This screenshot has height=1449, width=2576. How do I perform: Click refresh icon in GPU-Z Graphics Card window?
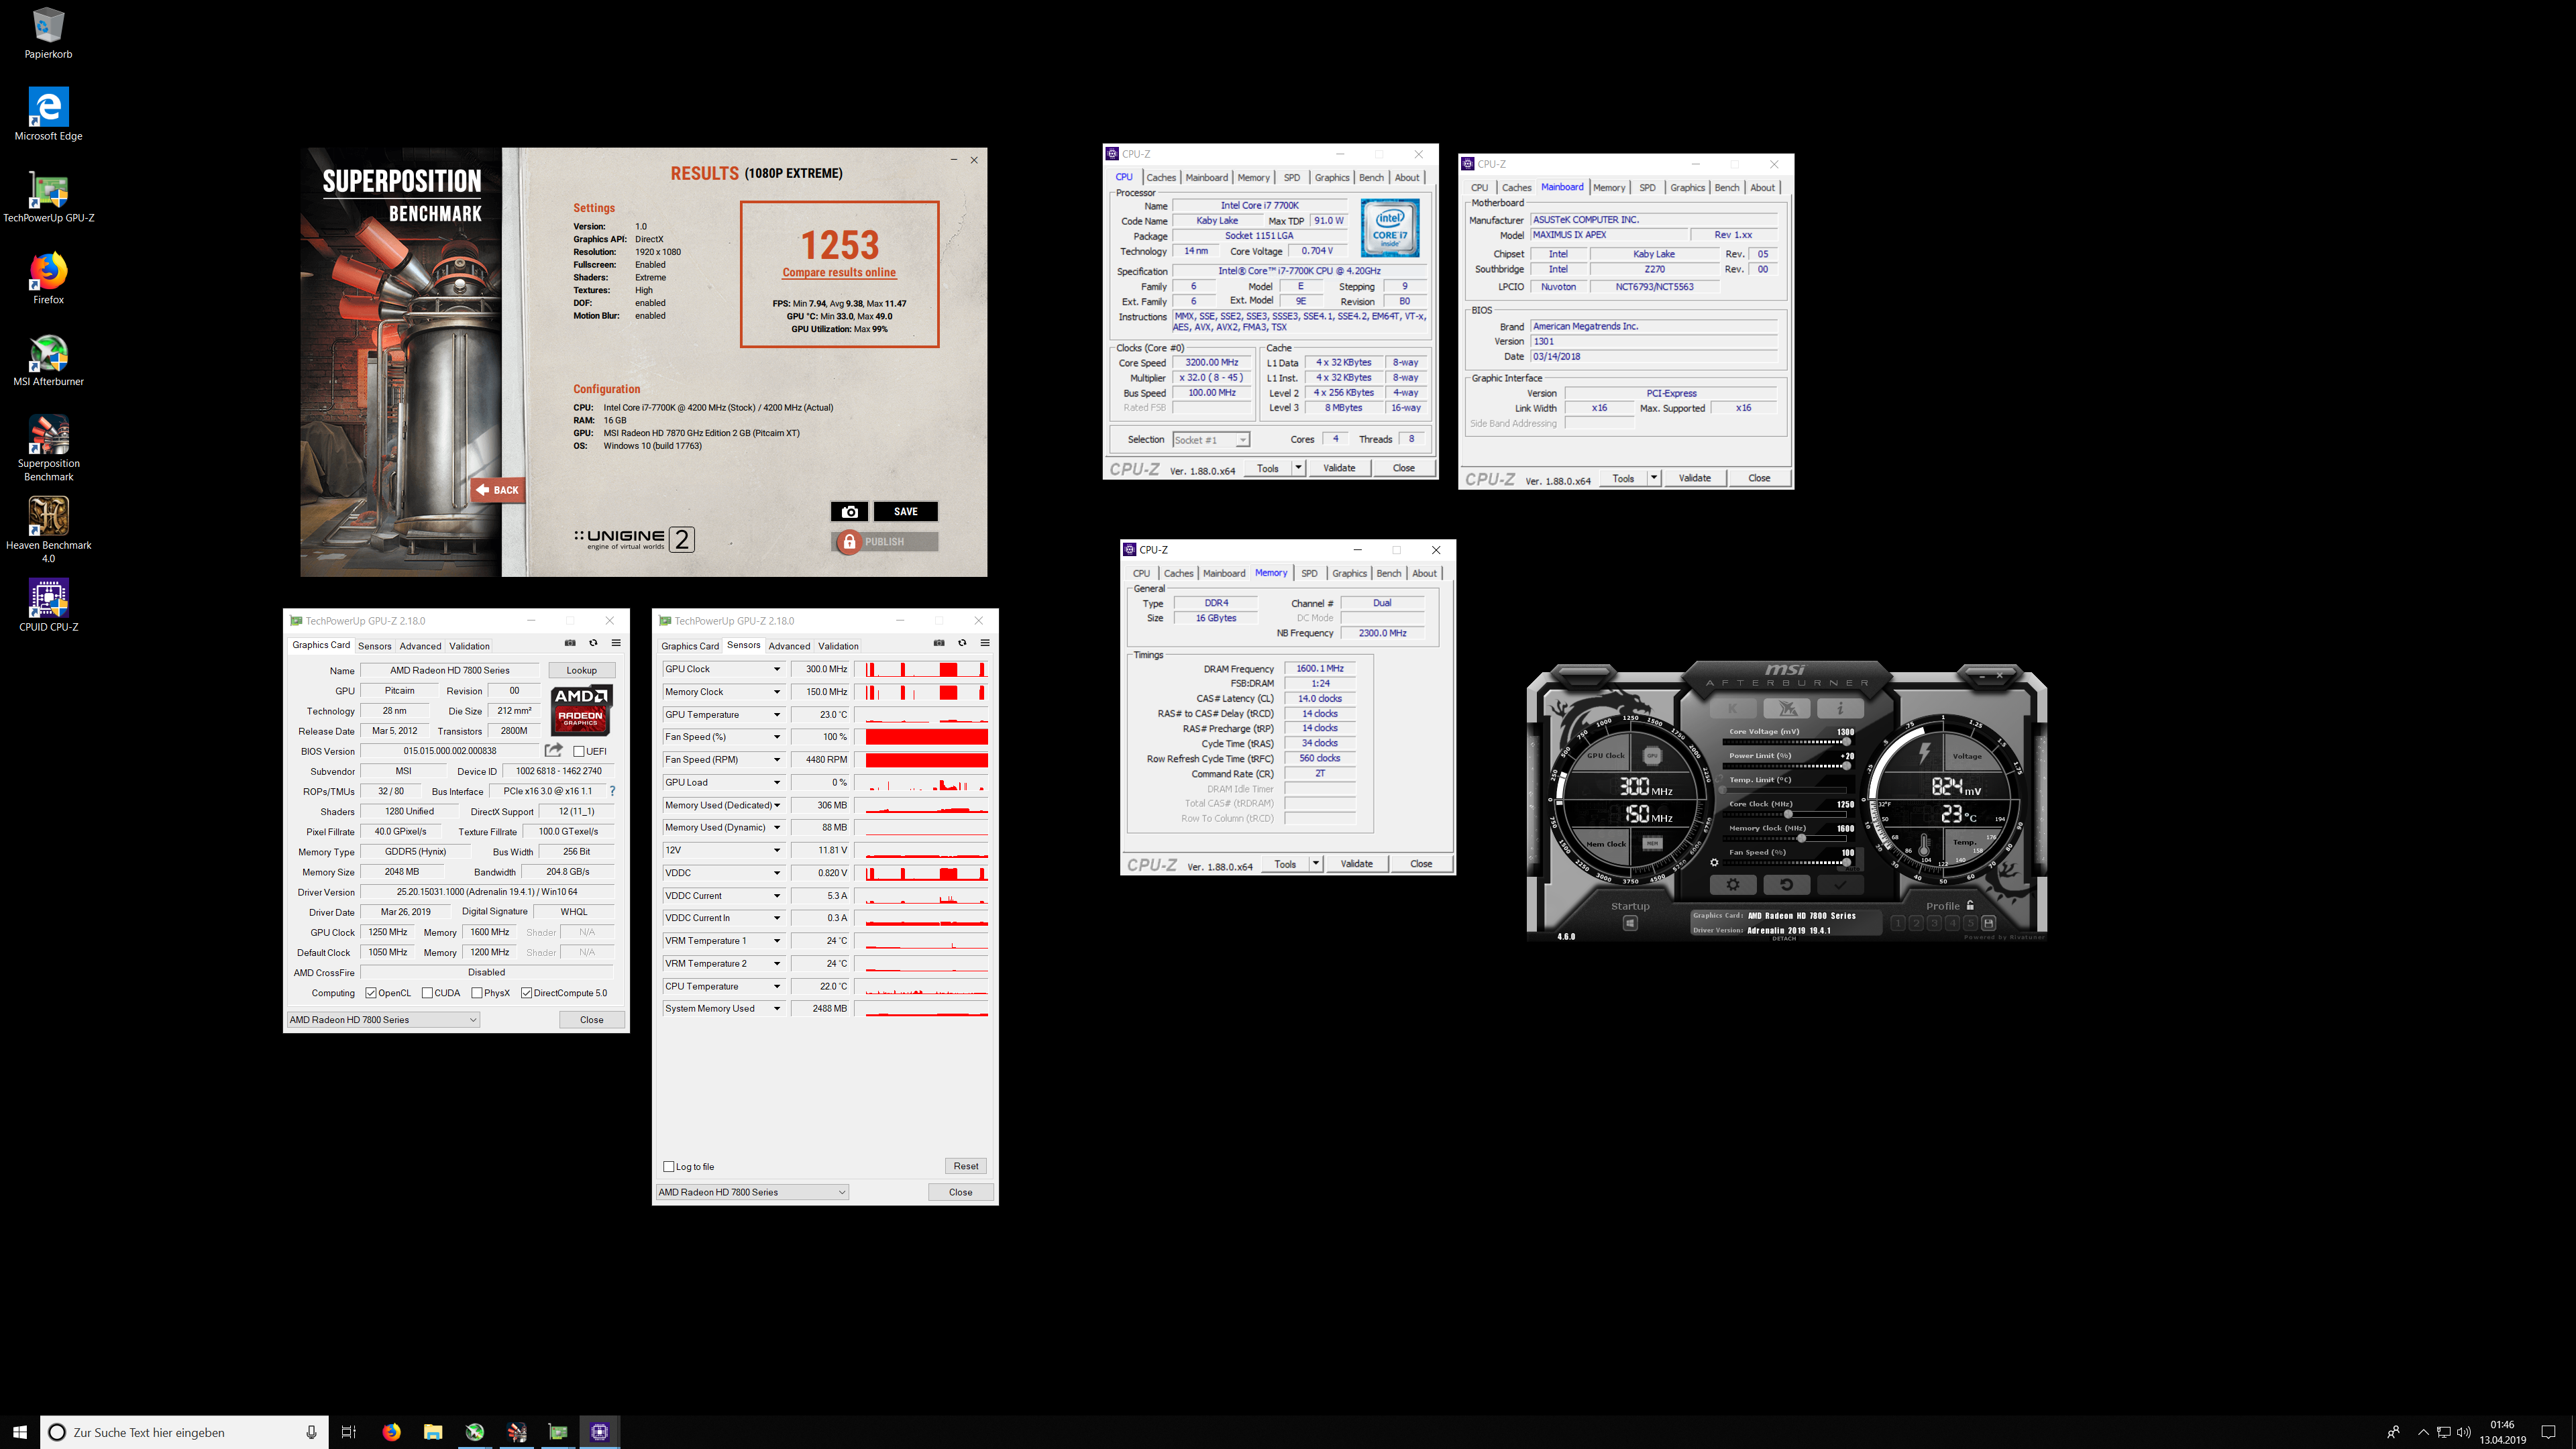(x=593, y=643)
